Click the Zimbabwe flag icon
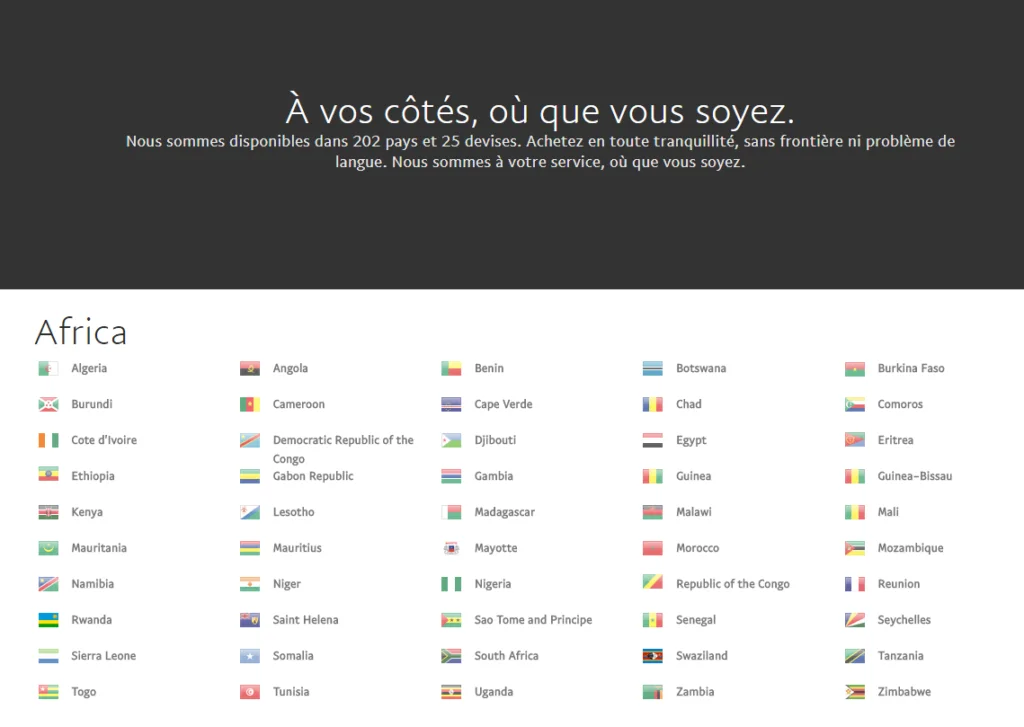The image size is (1024, 727). (855, 691)
